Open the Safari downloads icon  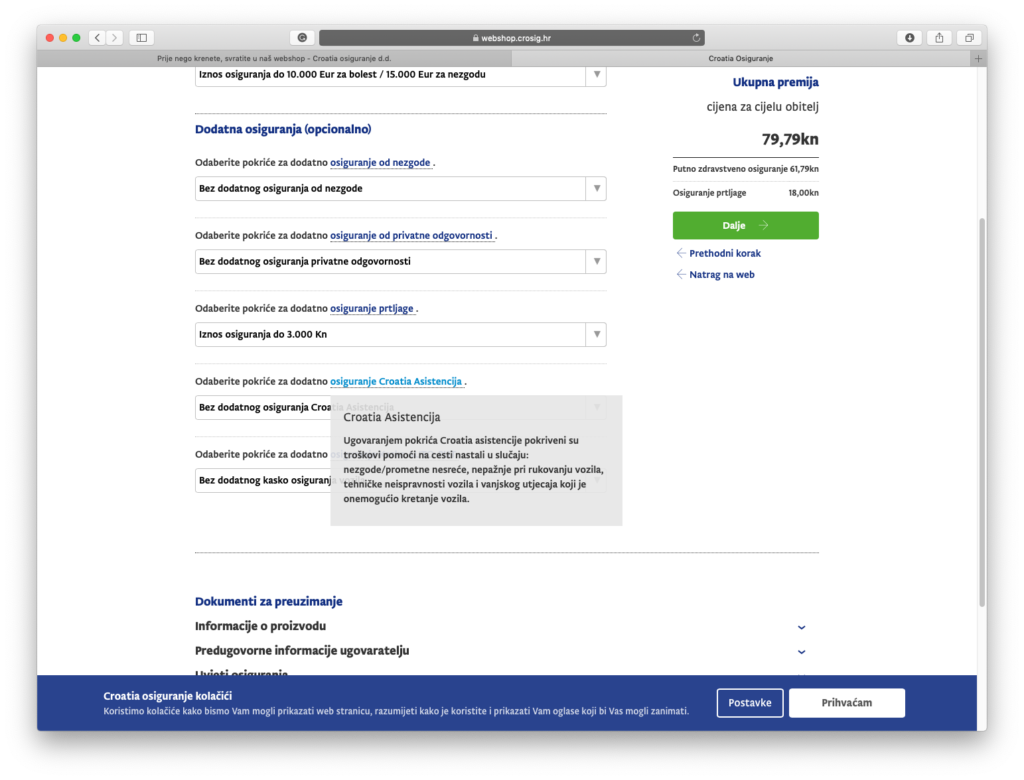[x=909, y=38]
